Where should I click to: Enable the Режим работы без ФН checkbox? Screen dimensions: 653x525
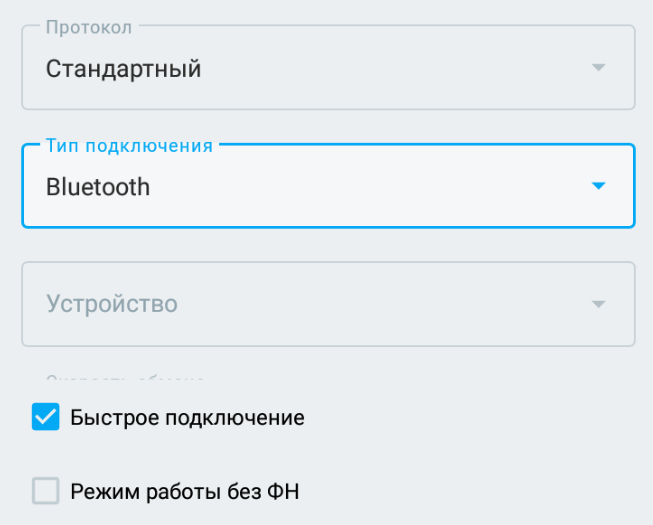coord(46,491)
